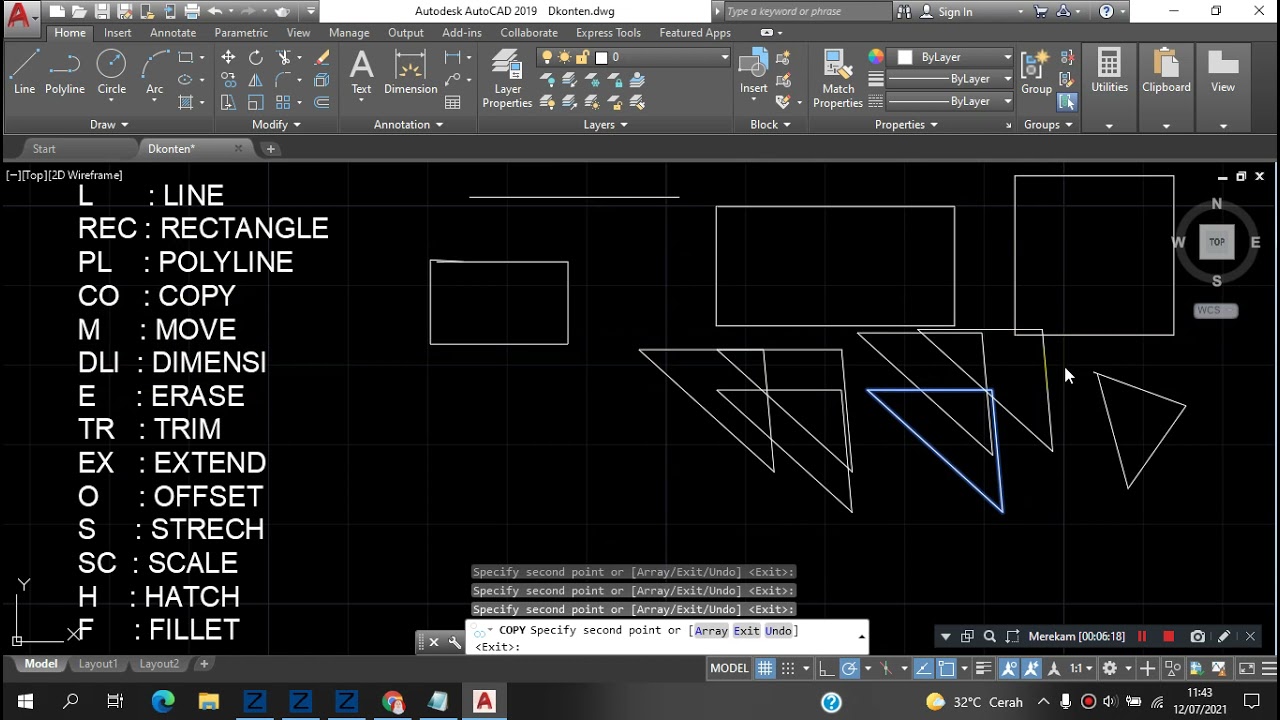Click the Undo option in command line

(x=779, y=631)
